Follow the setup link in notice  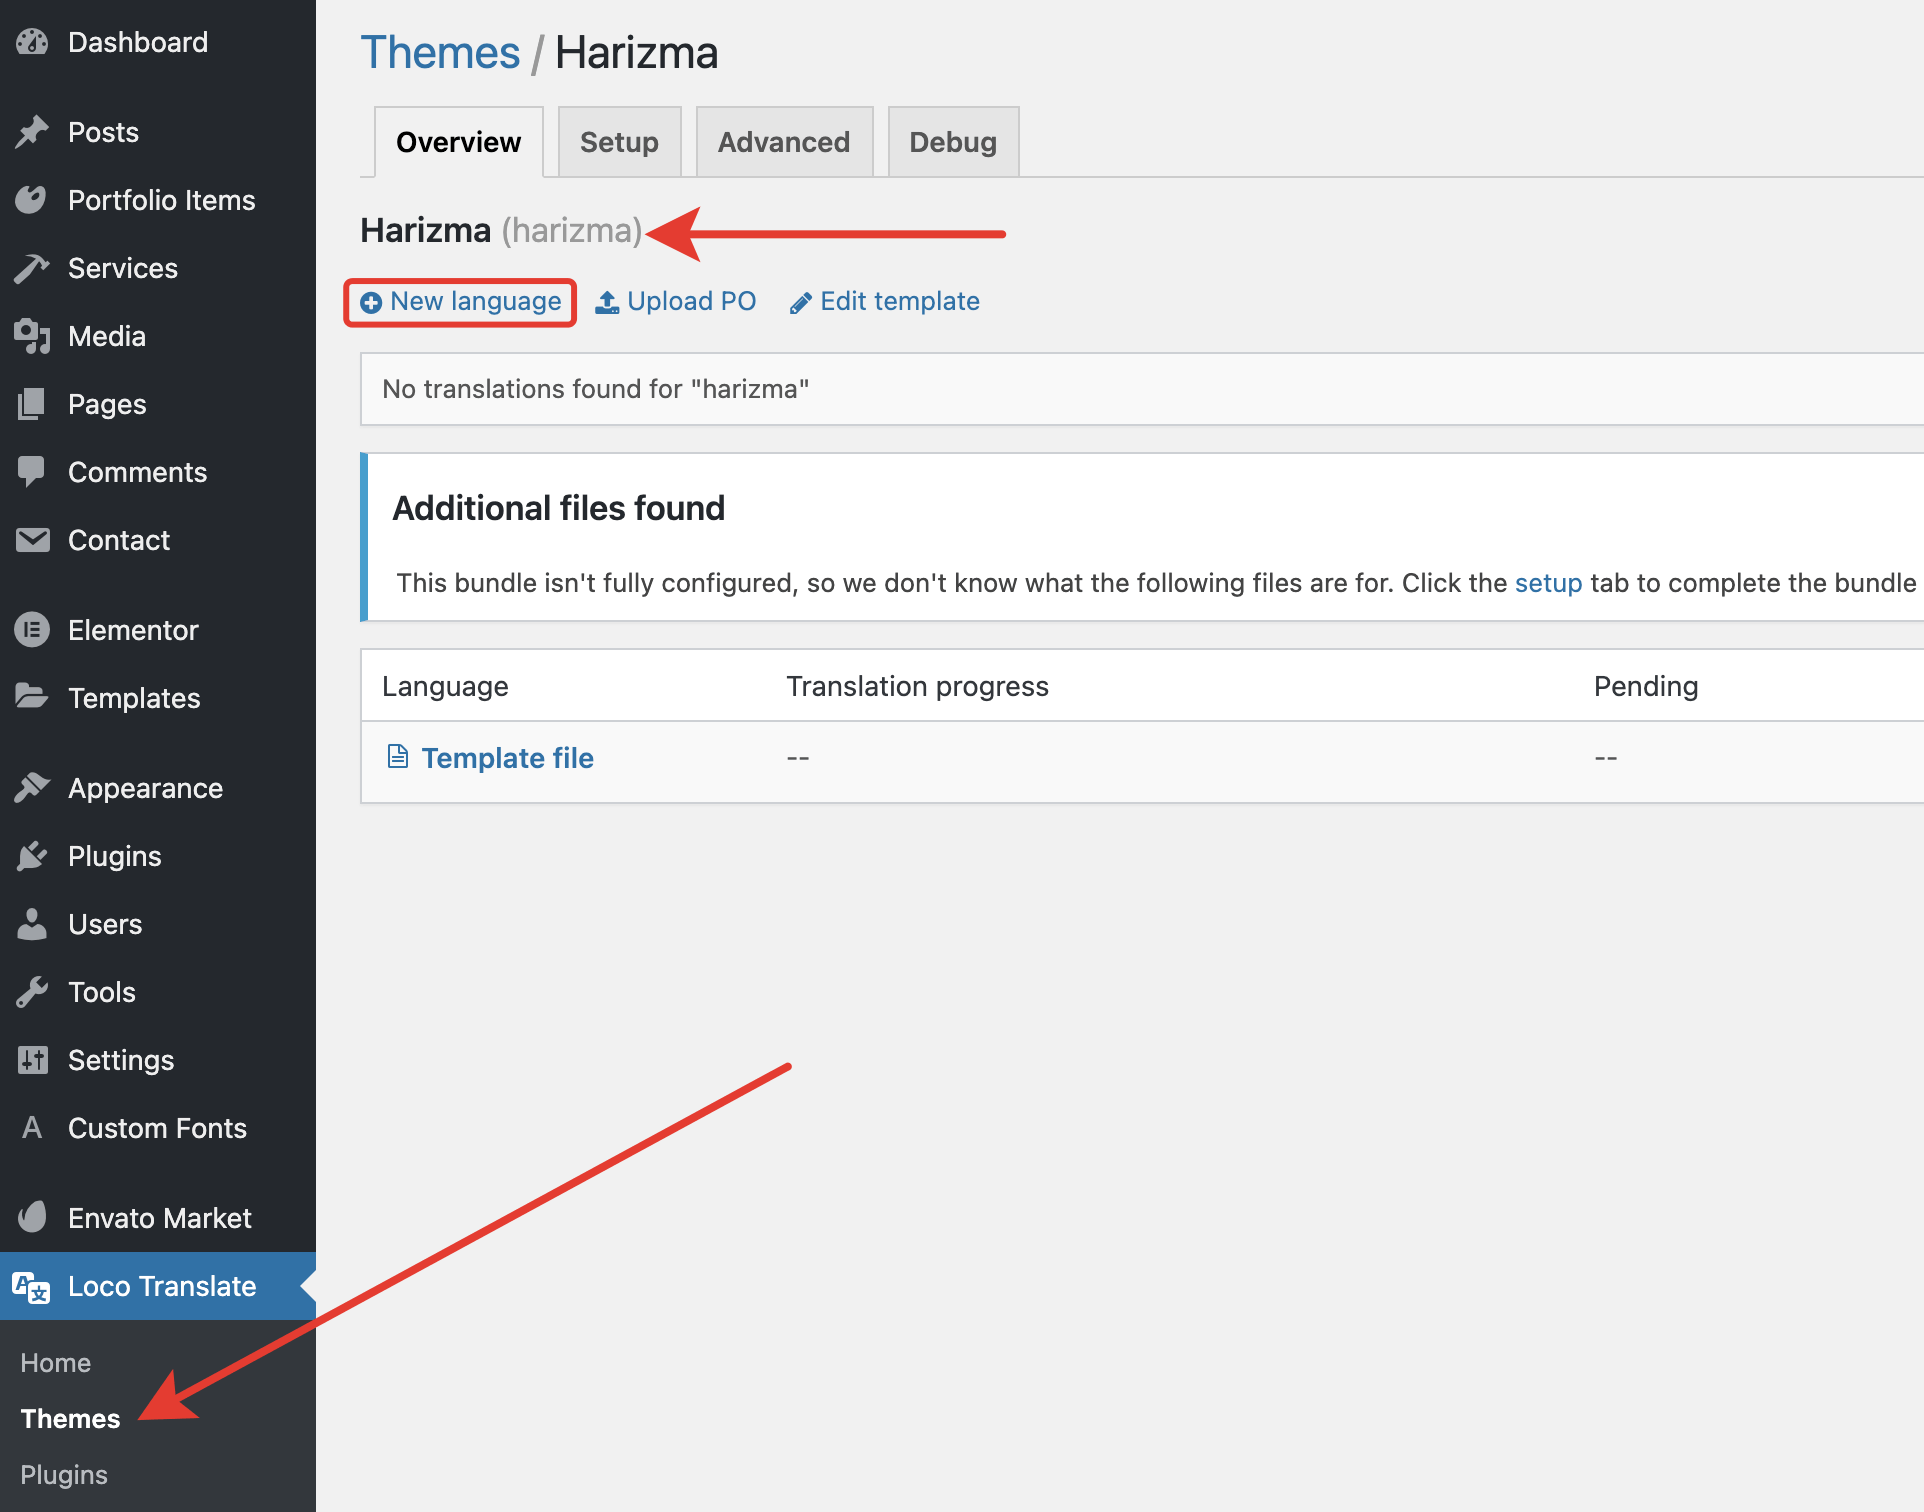point(1548,583)
